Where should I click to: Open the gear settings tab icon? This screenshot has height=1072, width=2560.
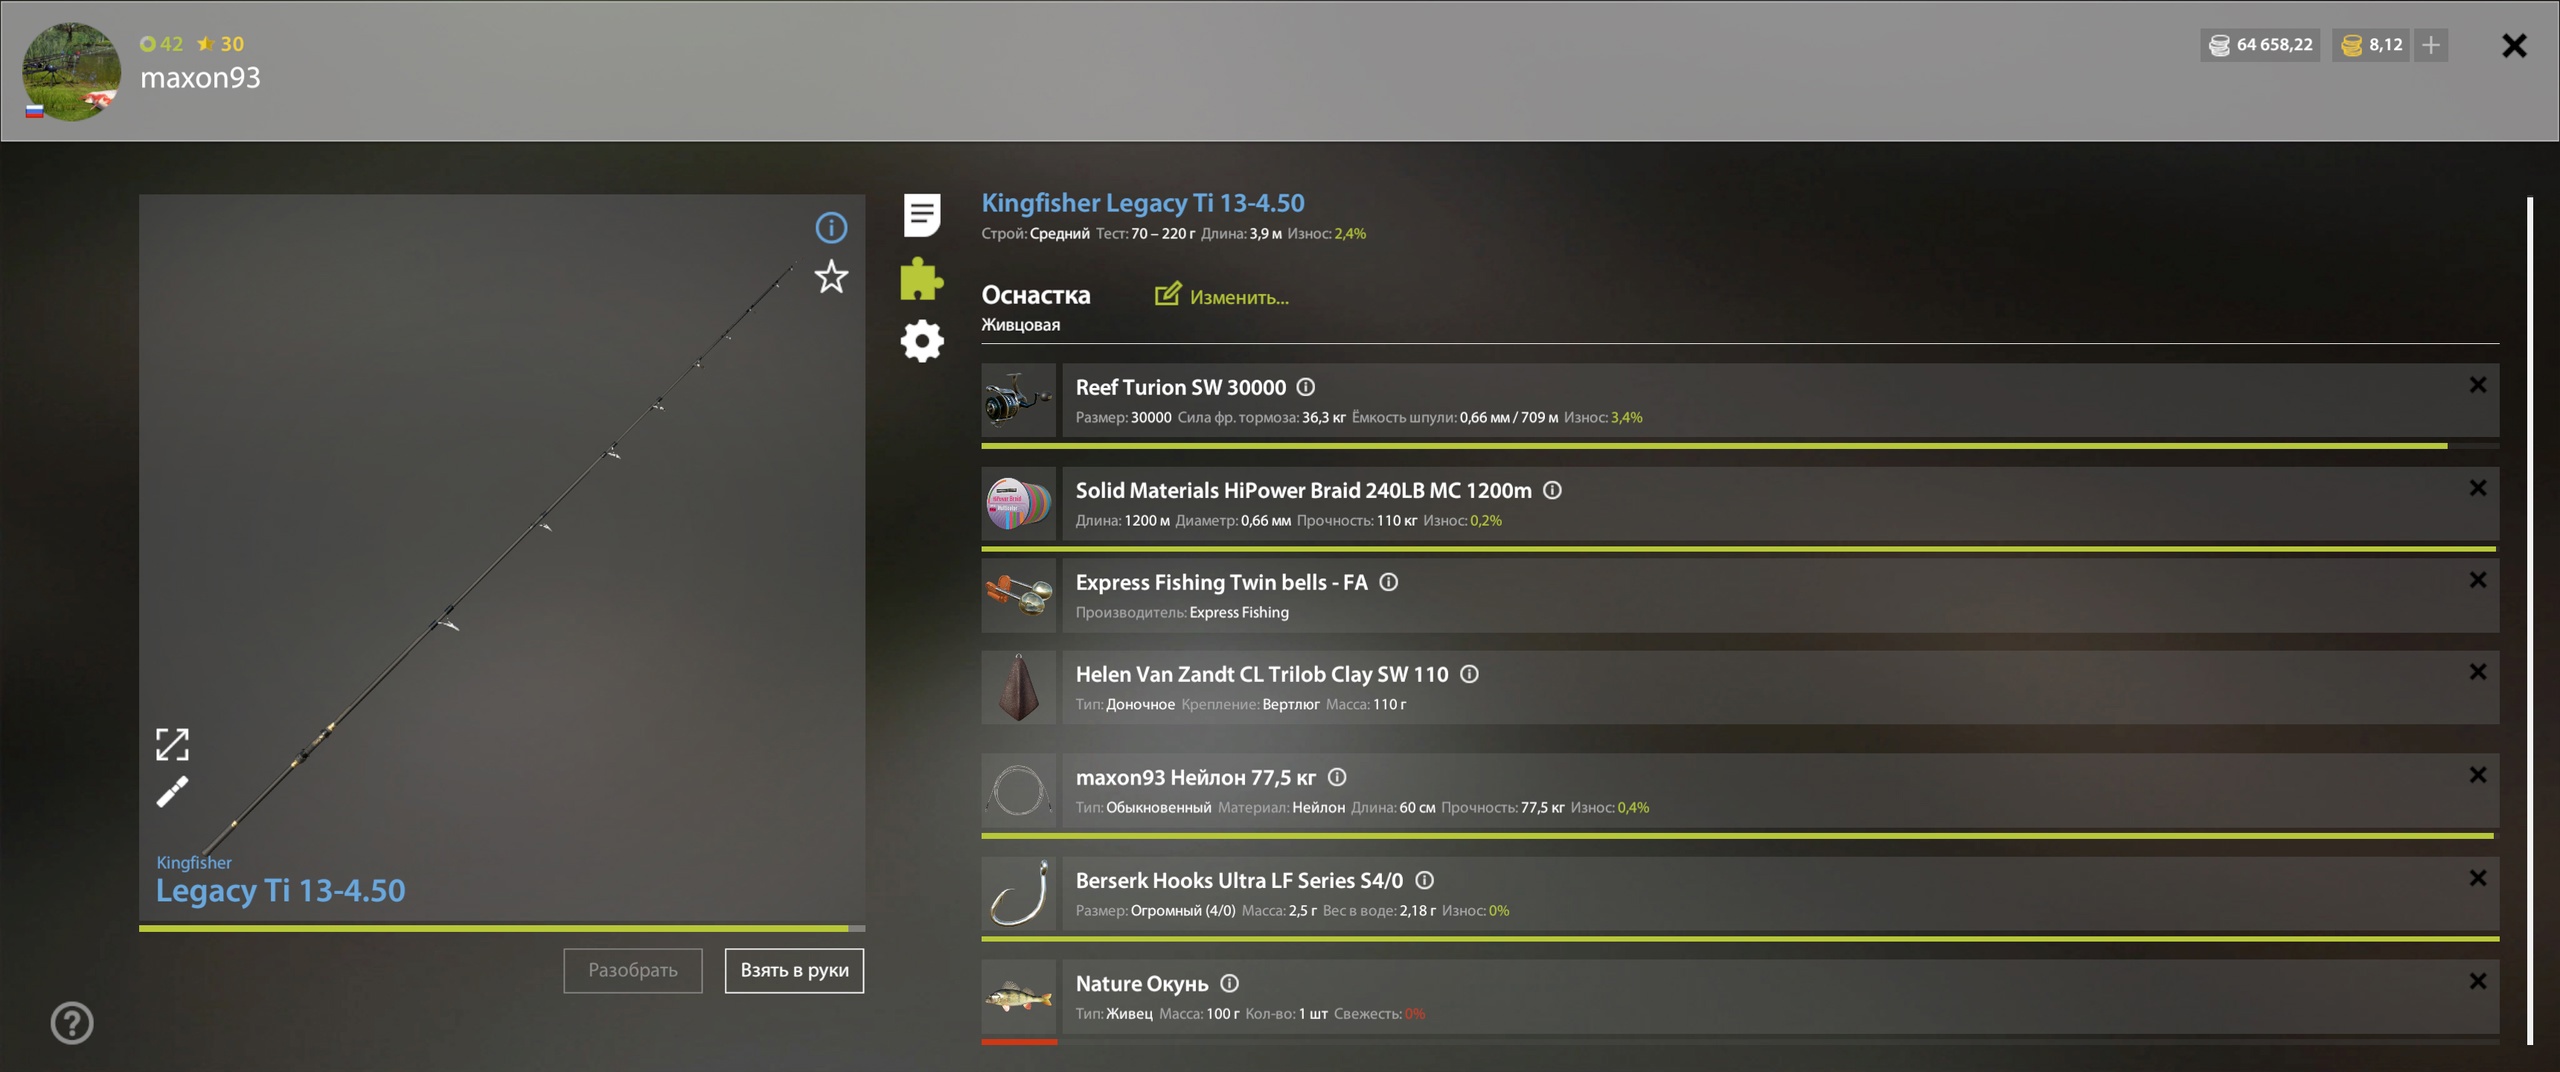pyautogui.click(x=921, y=341)
